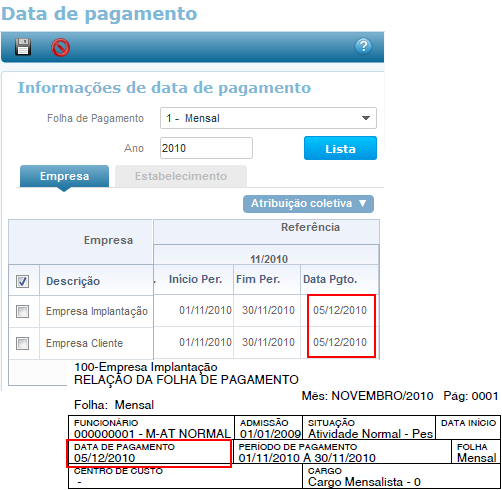Select Data Pgto. cell for Empresa Cliente
This screenshot has height=490, width=502.
pyautogui.click(x=340, y=342)
